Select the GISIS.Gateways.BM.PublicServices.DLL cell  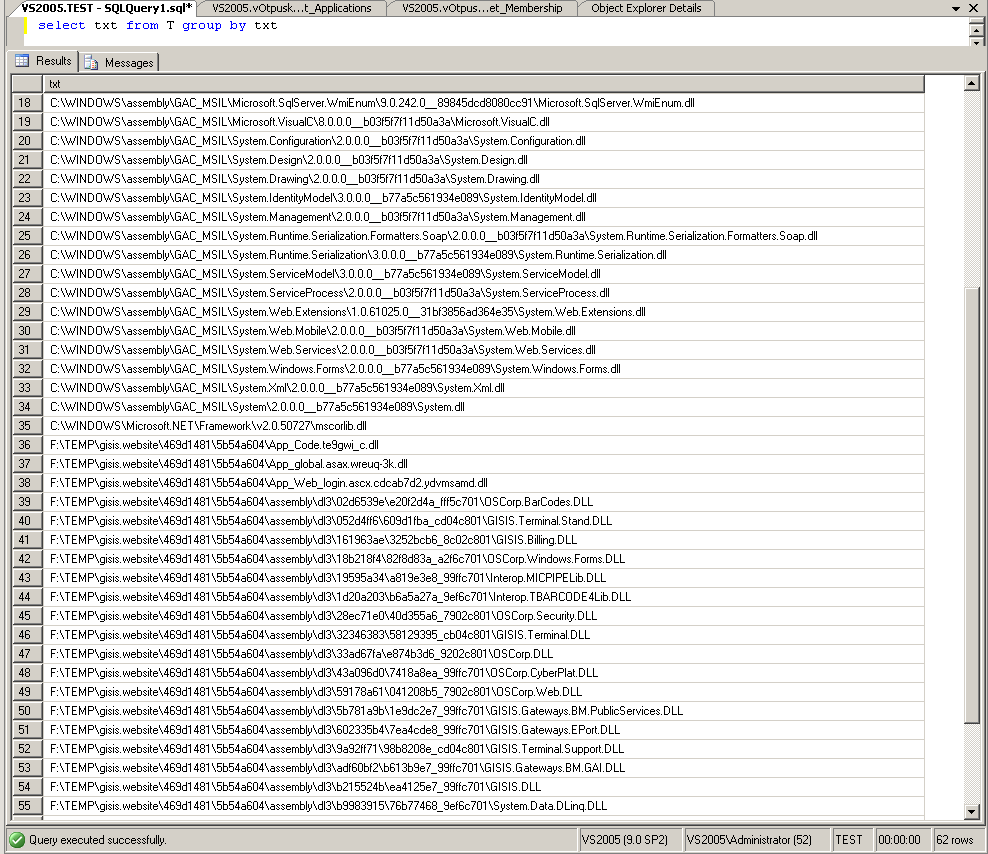click(x=483, y=710)
